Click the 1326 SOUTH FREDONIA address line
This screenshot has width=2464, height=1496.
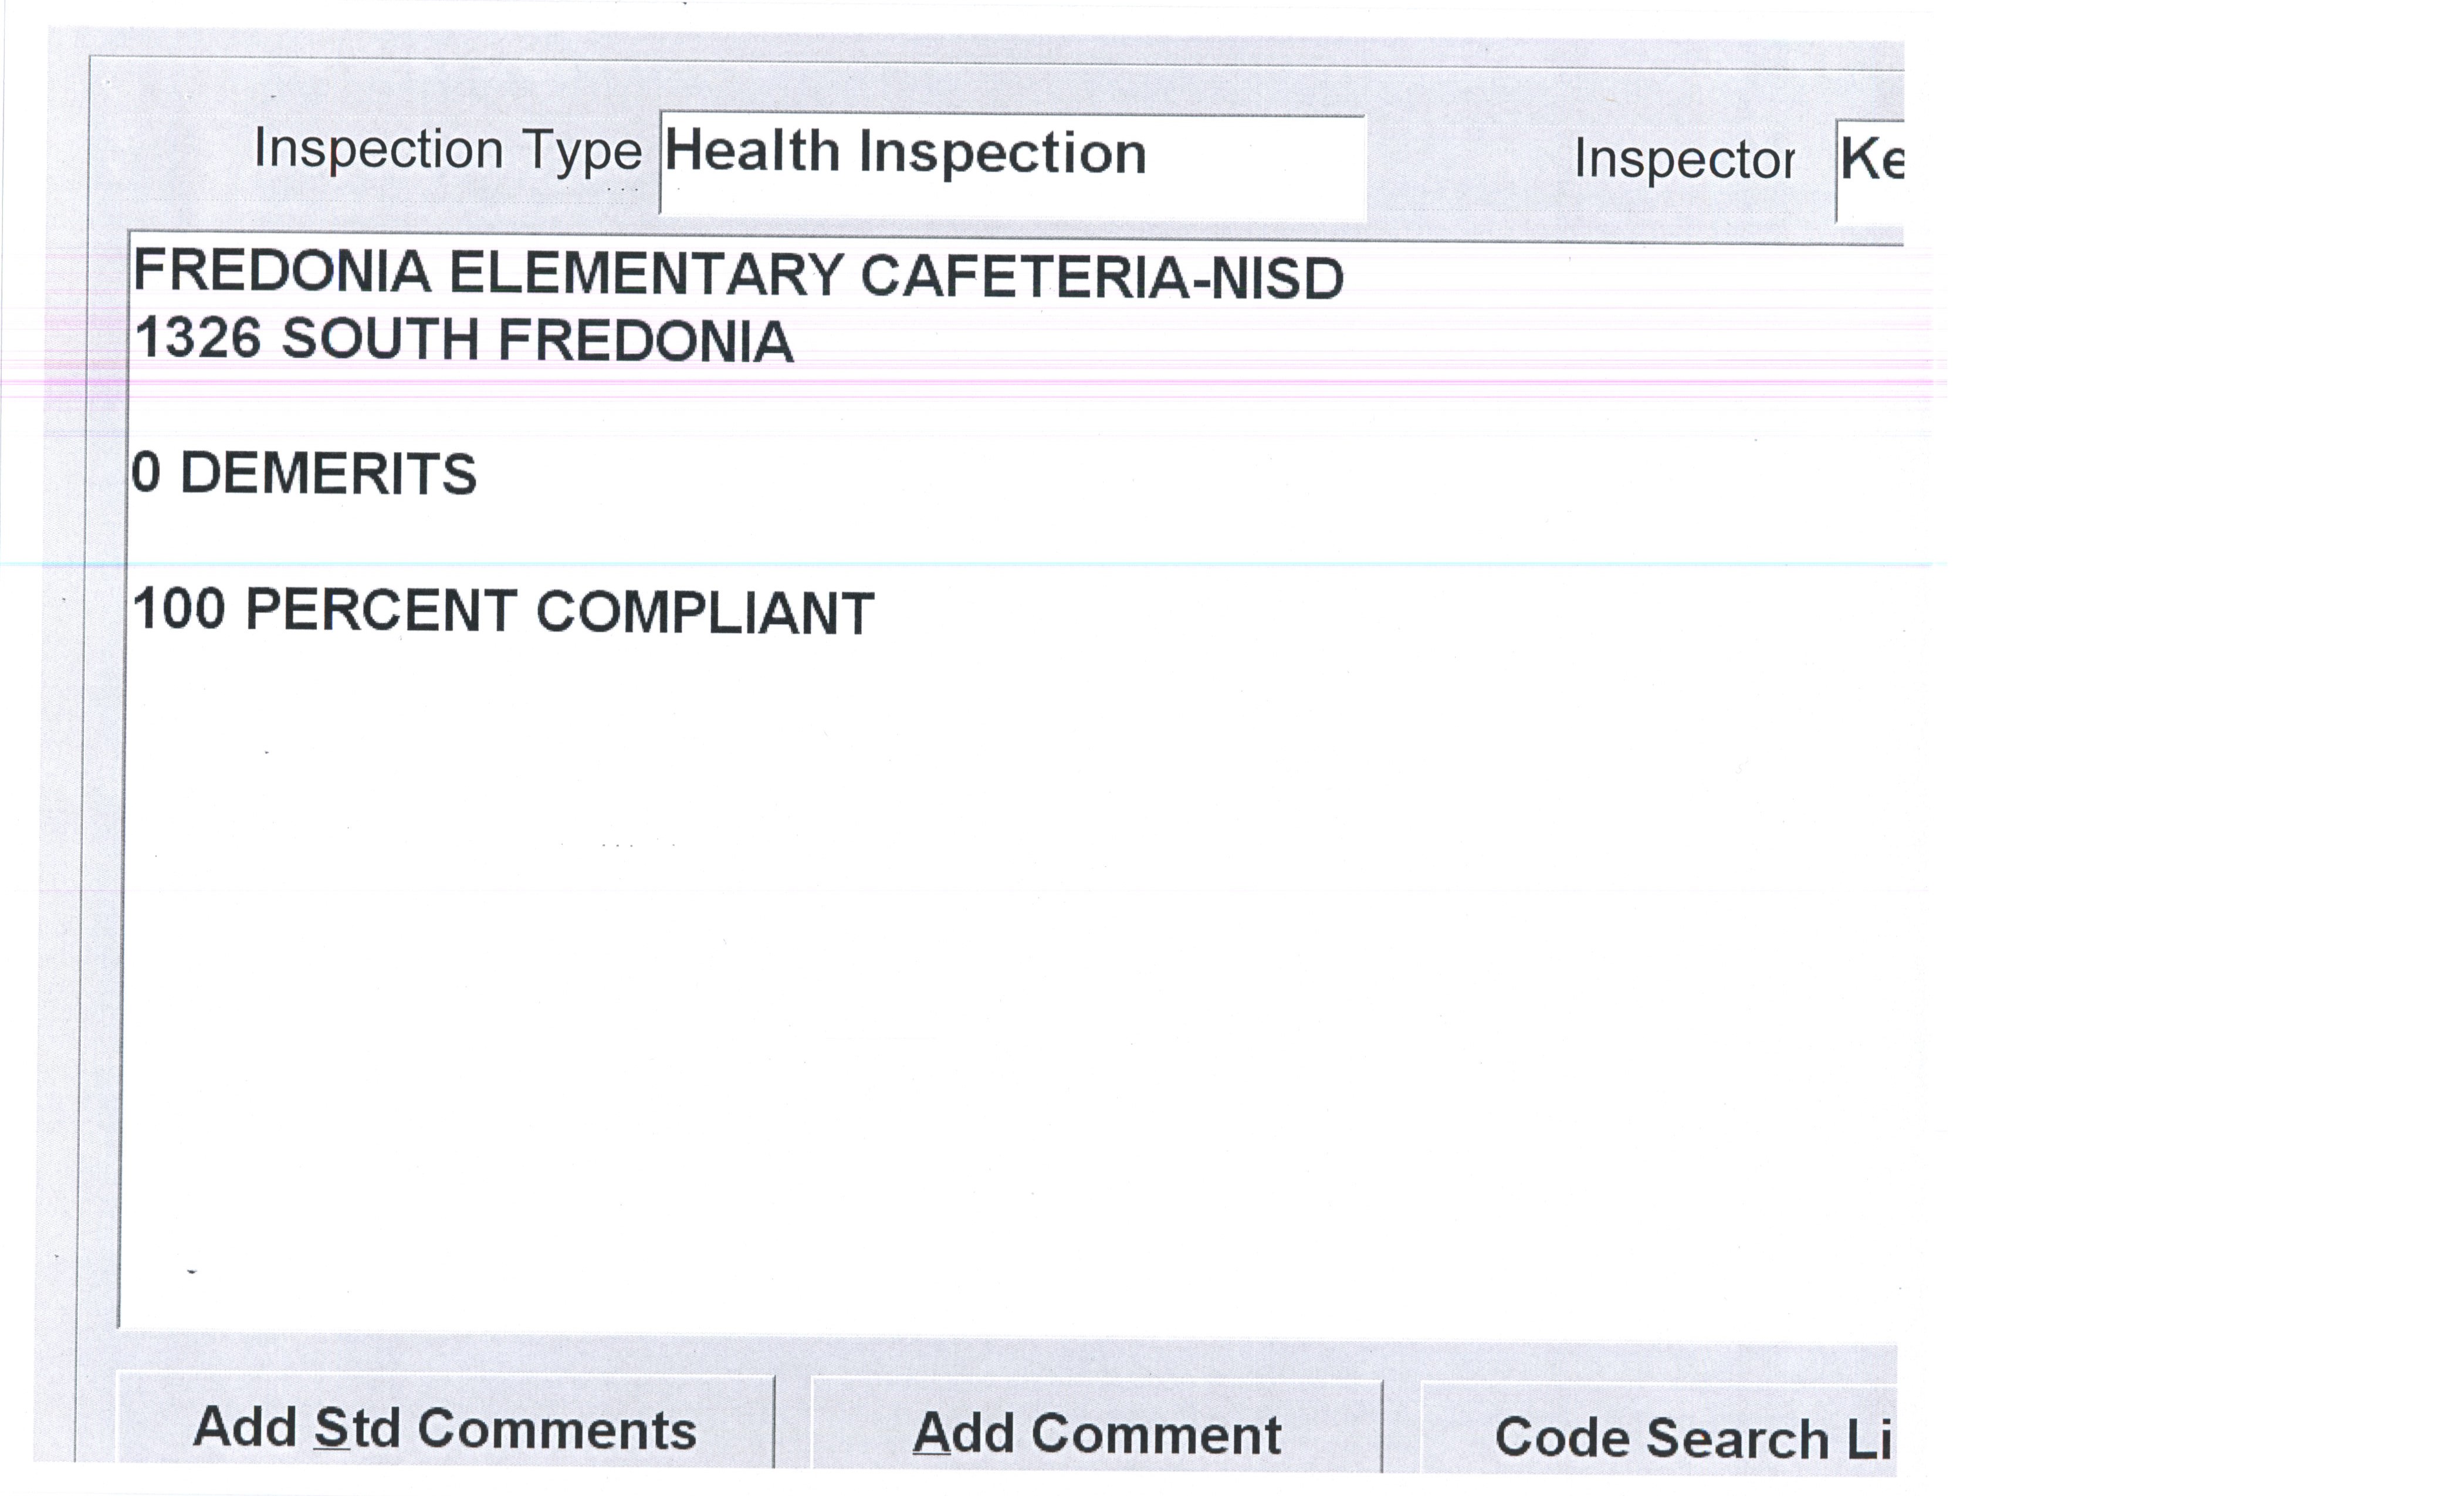click(464, 340)
